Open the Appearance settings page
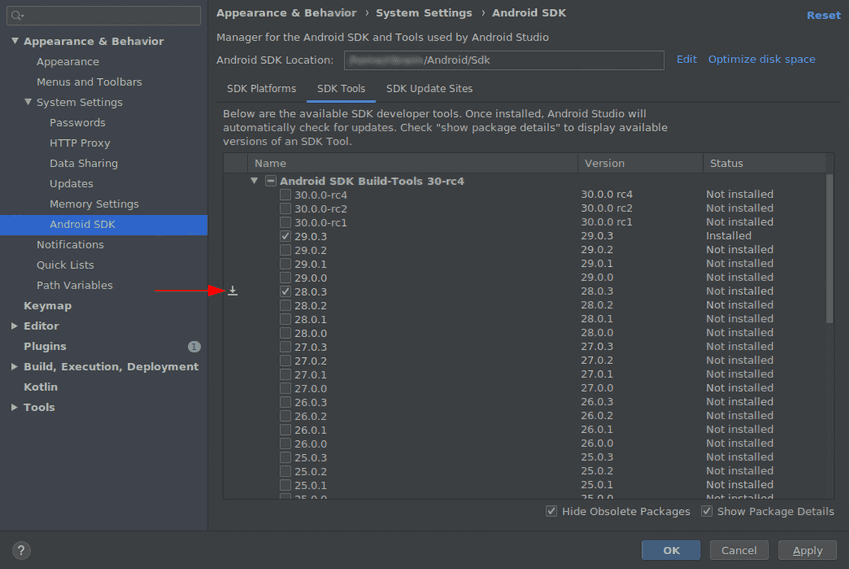The width and height of the screenshot is (850, 569). (68, 62)
